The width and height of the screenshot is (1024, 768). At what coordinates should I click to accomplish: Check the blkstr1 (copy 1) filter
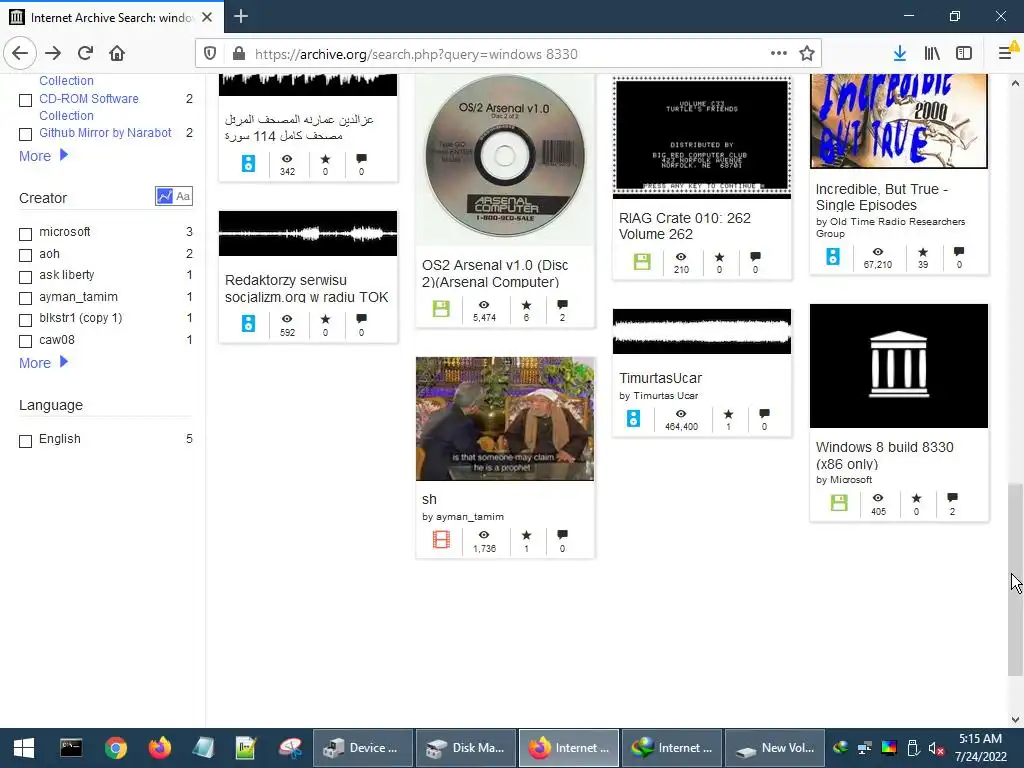click(25, 320)
